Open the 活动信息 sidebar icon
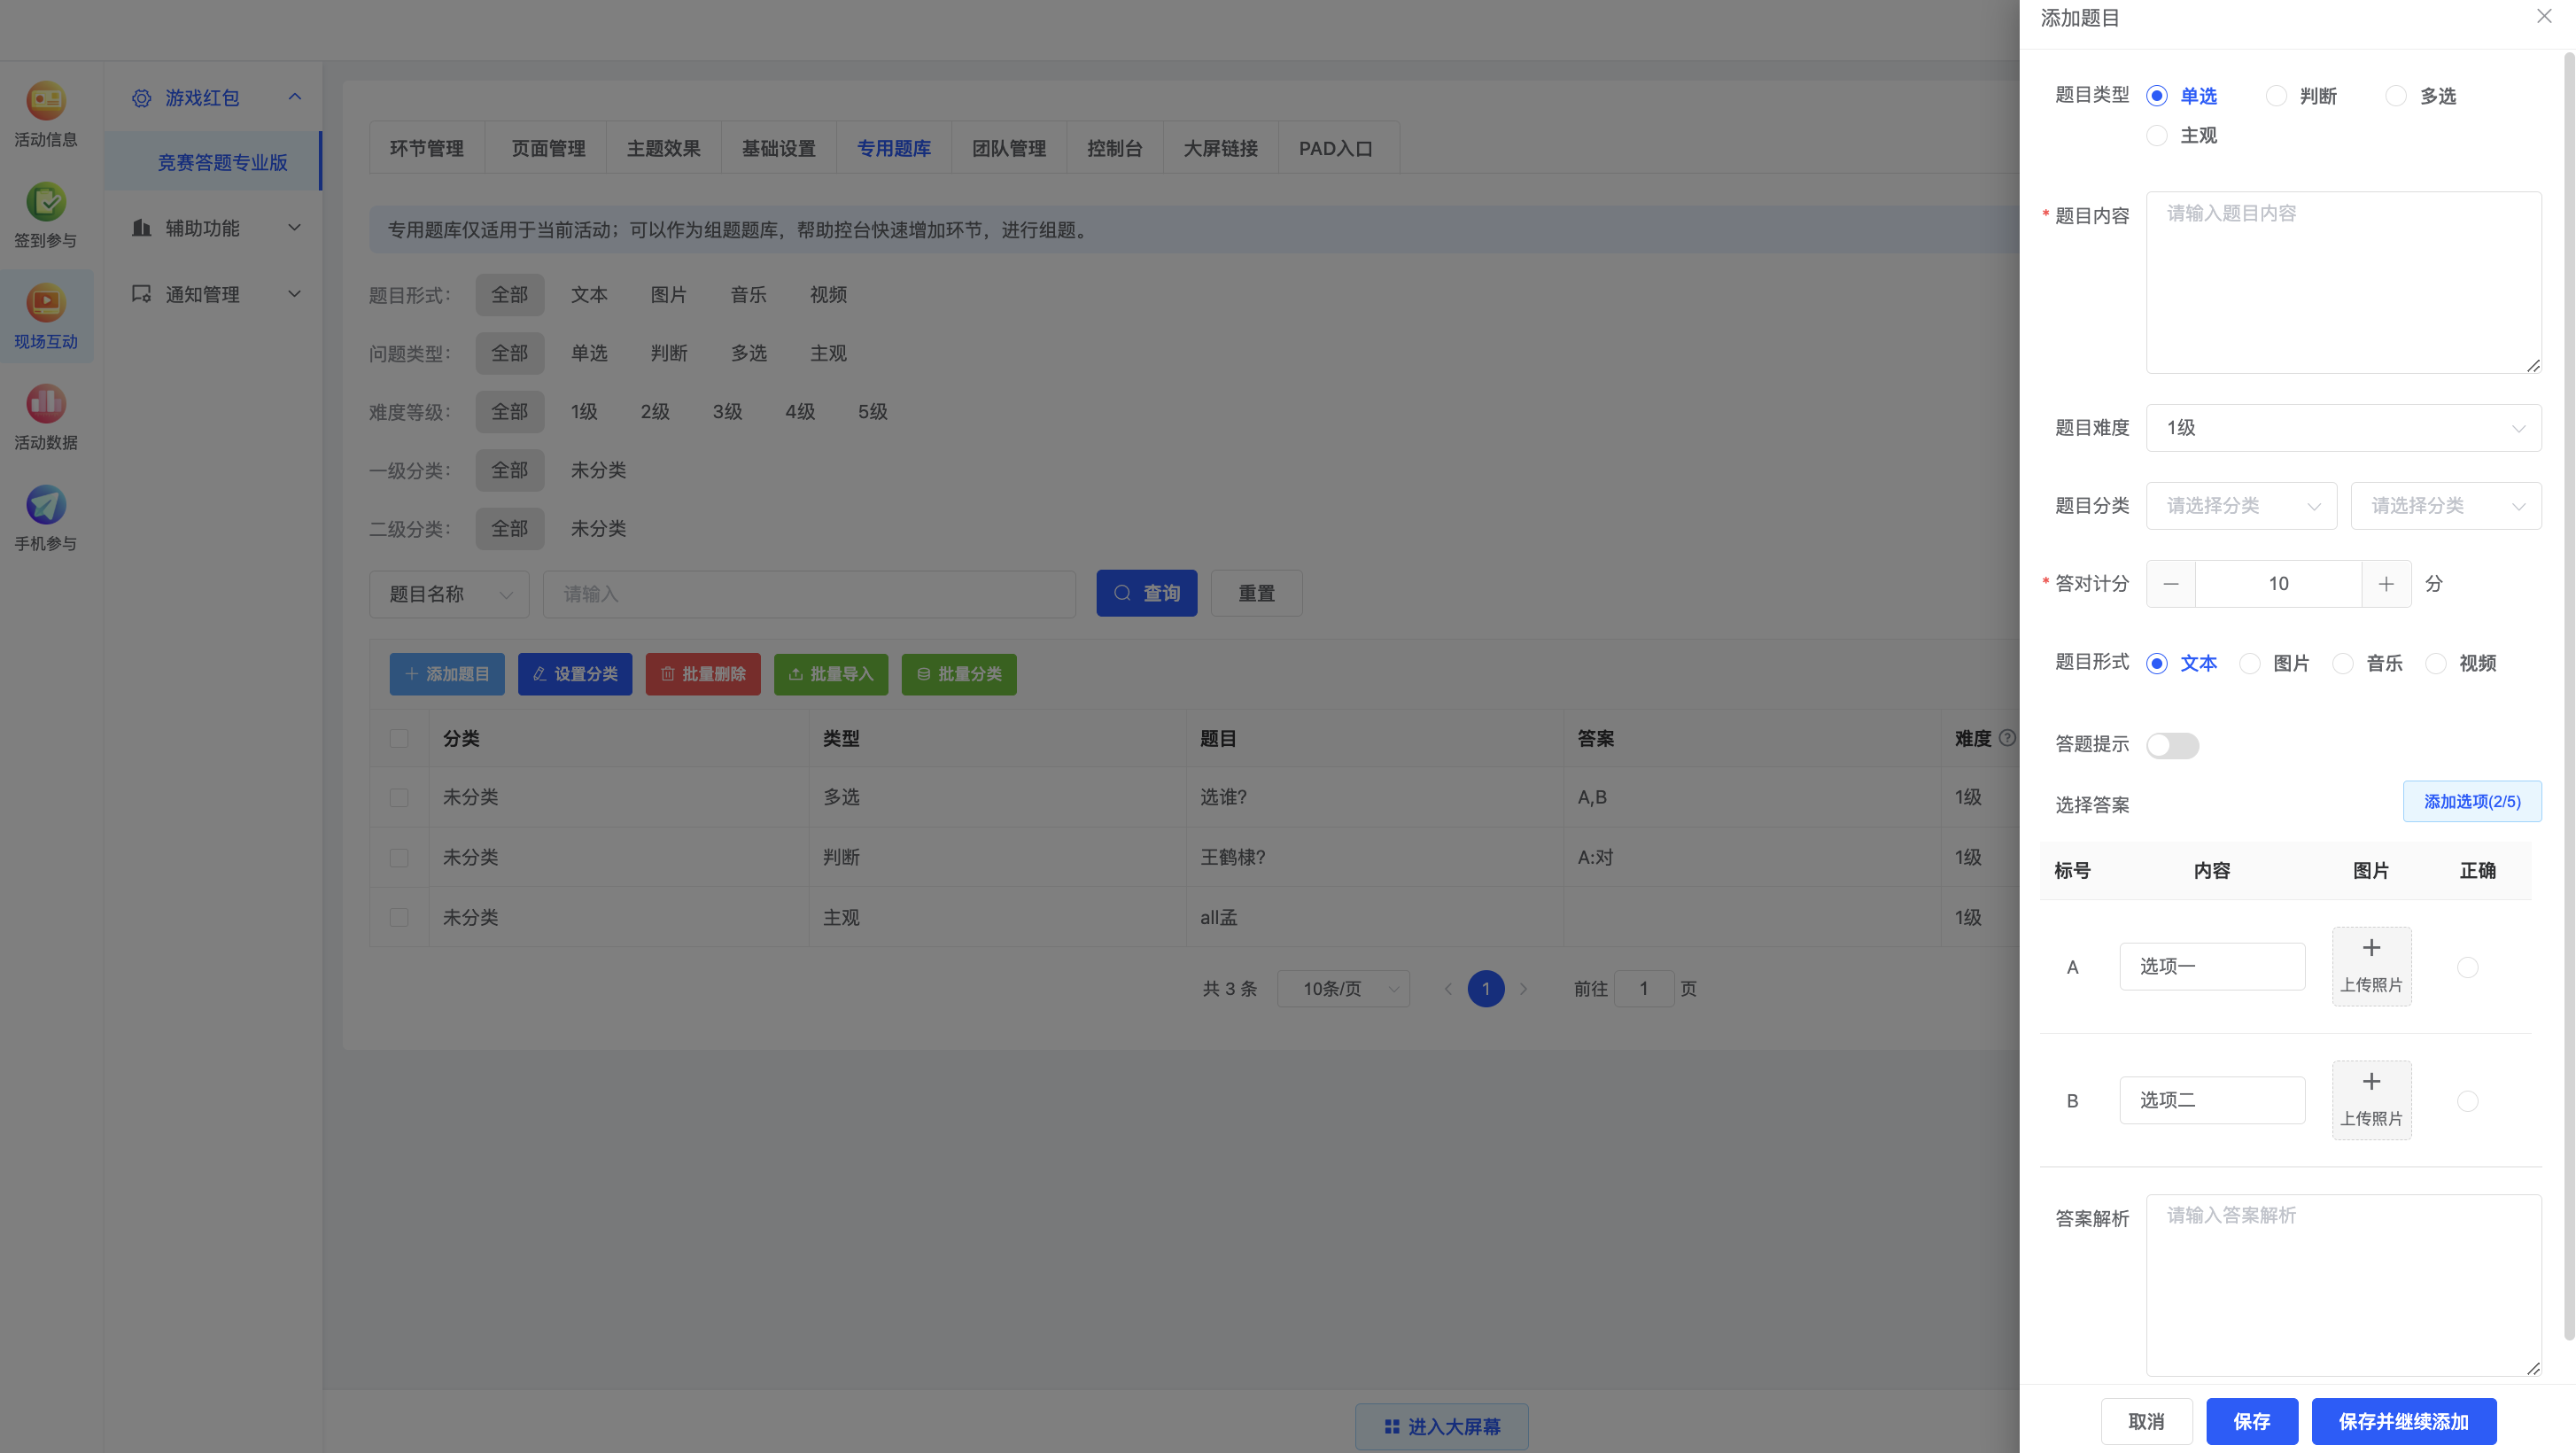This screenshot has height=1453, width=2576. click(45, 101)
